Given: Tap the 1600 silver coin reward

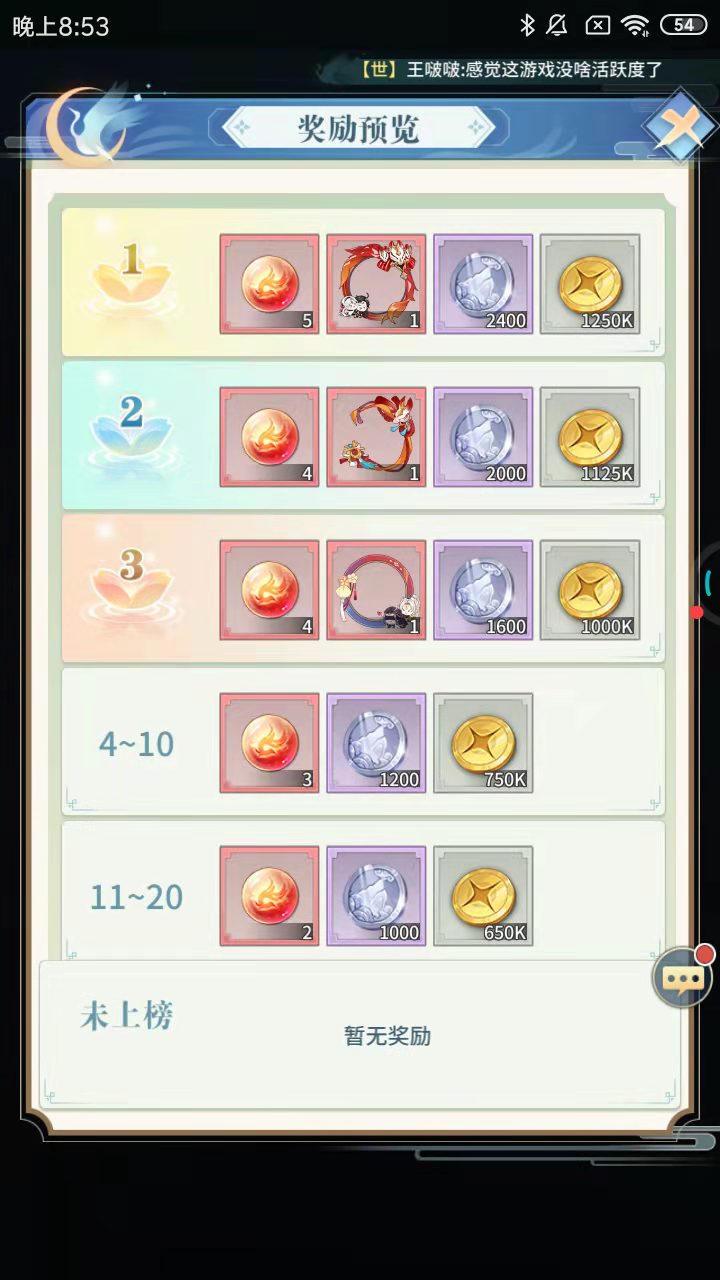Looking at the screenshot, I should pyautogui.click(x=483, y=590).
